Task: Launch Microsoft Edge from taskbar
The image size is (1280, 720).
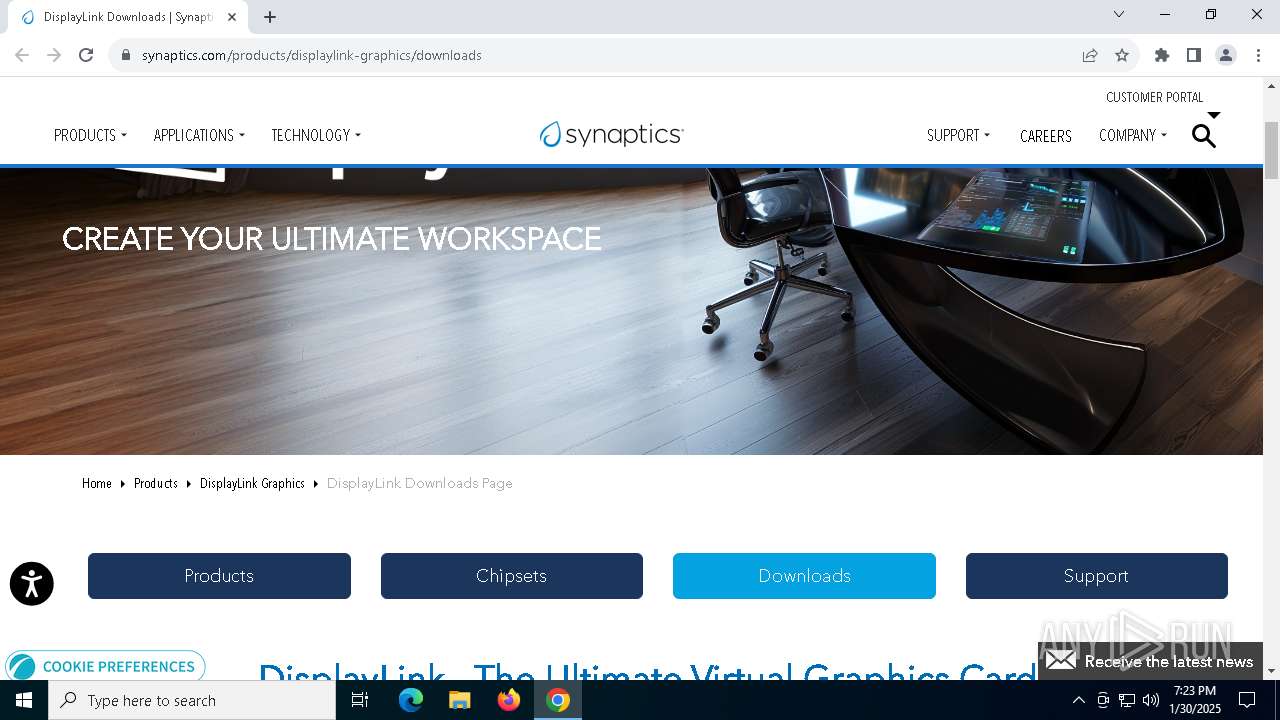Action: [x=411, y=700]
